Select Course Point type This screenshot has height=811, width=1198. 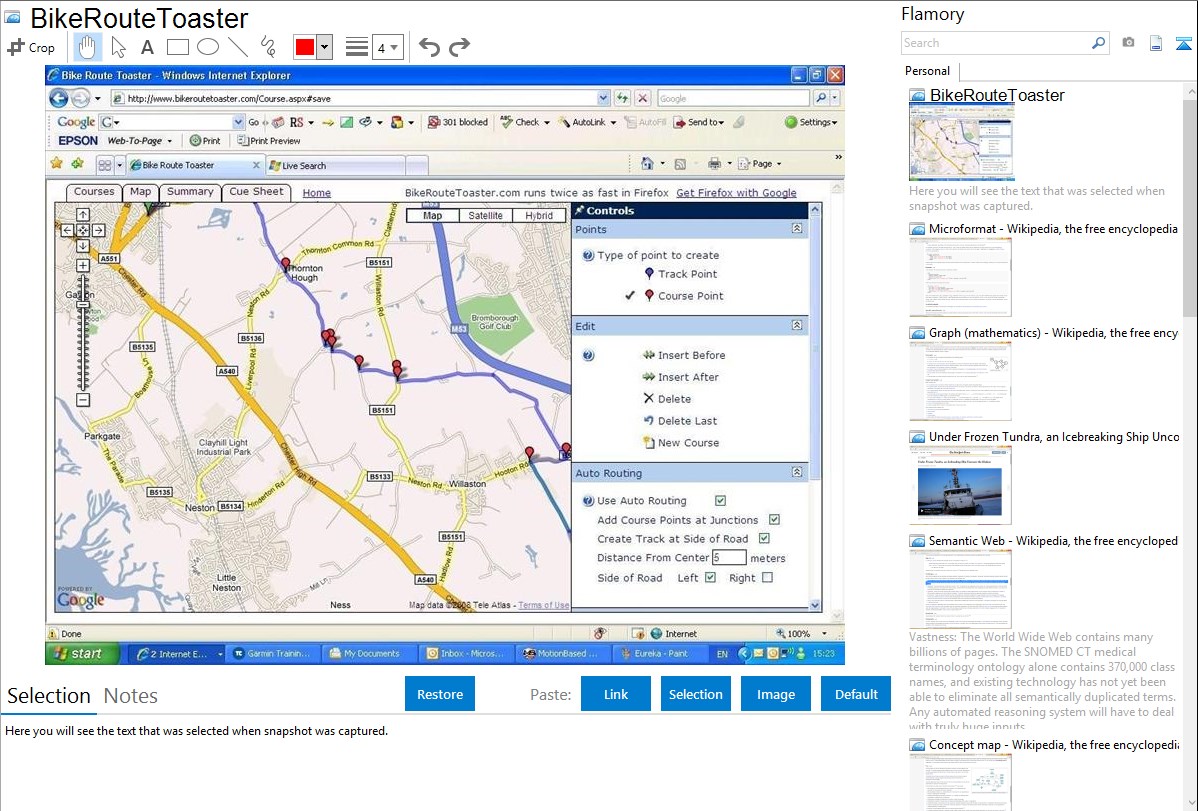pyautogui.click(x=683, y=296)
